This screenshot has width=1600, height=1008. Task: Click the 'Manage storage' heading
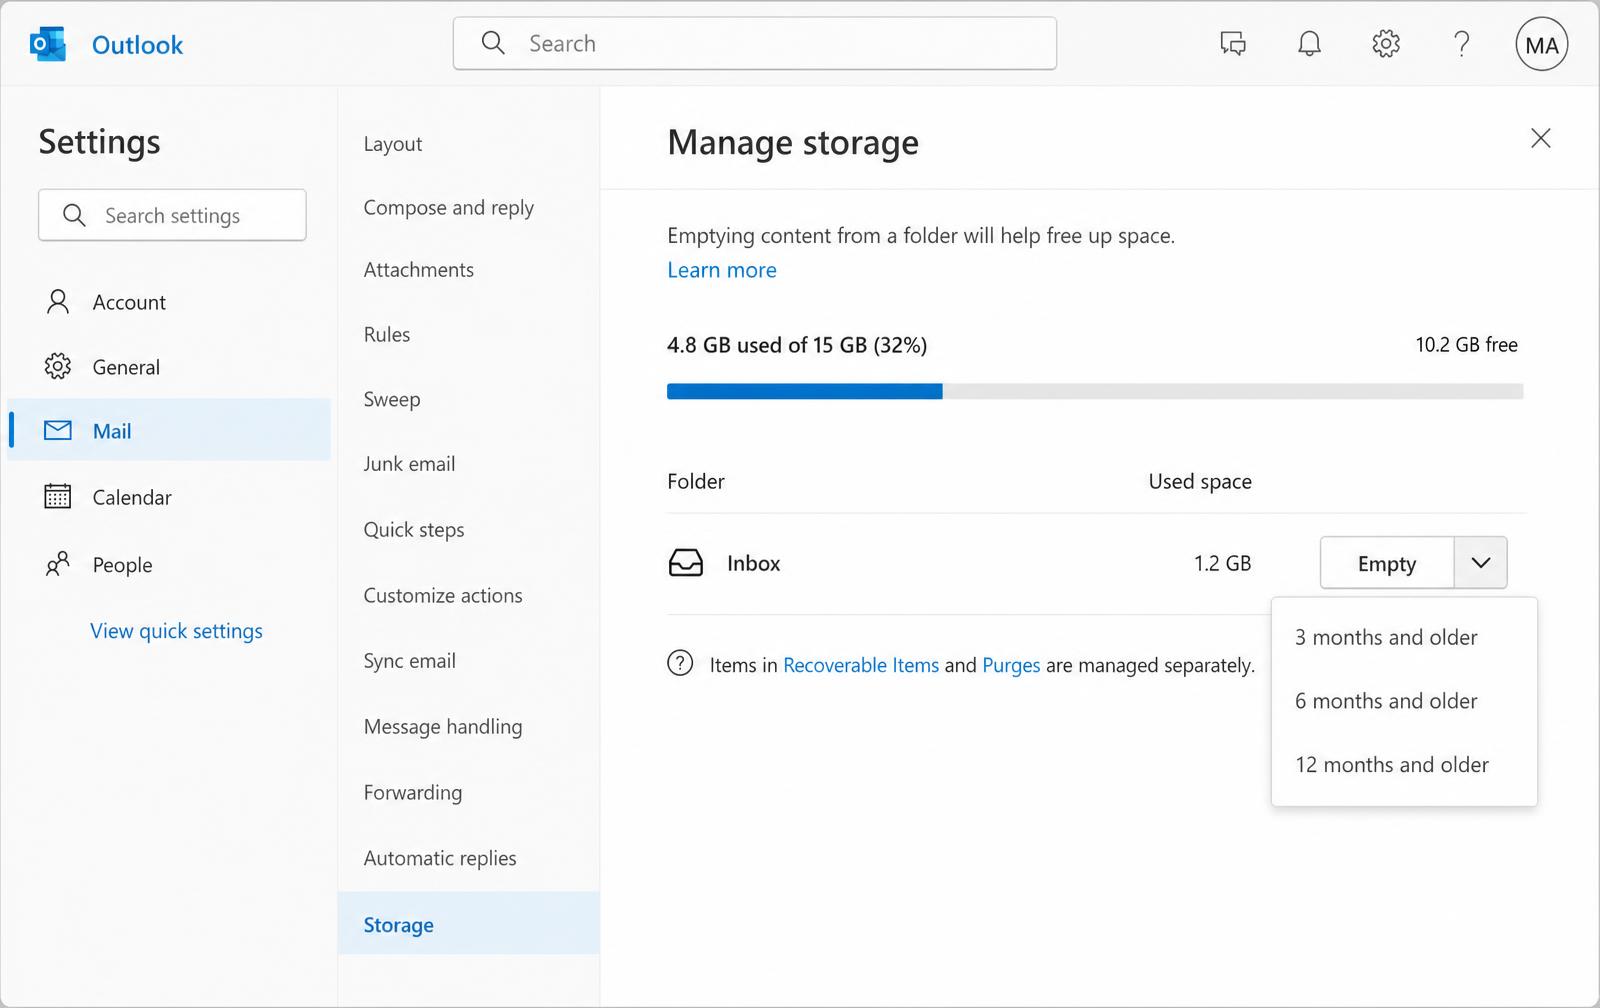click(793, 143)
